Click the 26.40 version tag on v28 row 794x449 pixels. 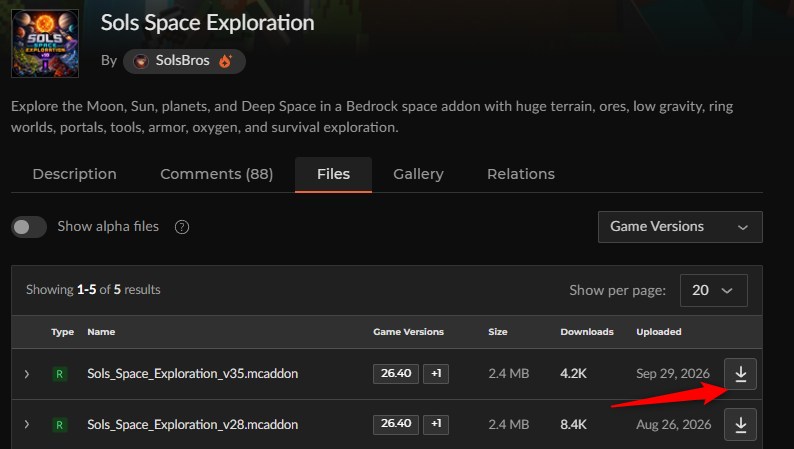point(396,424)
